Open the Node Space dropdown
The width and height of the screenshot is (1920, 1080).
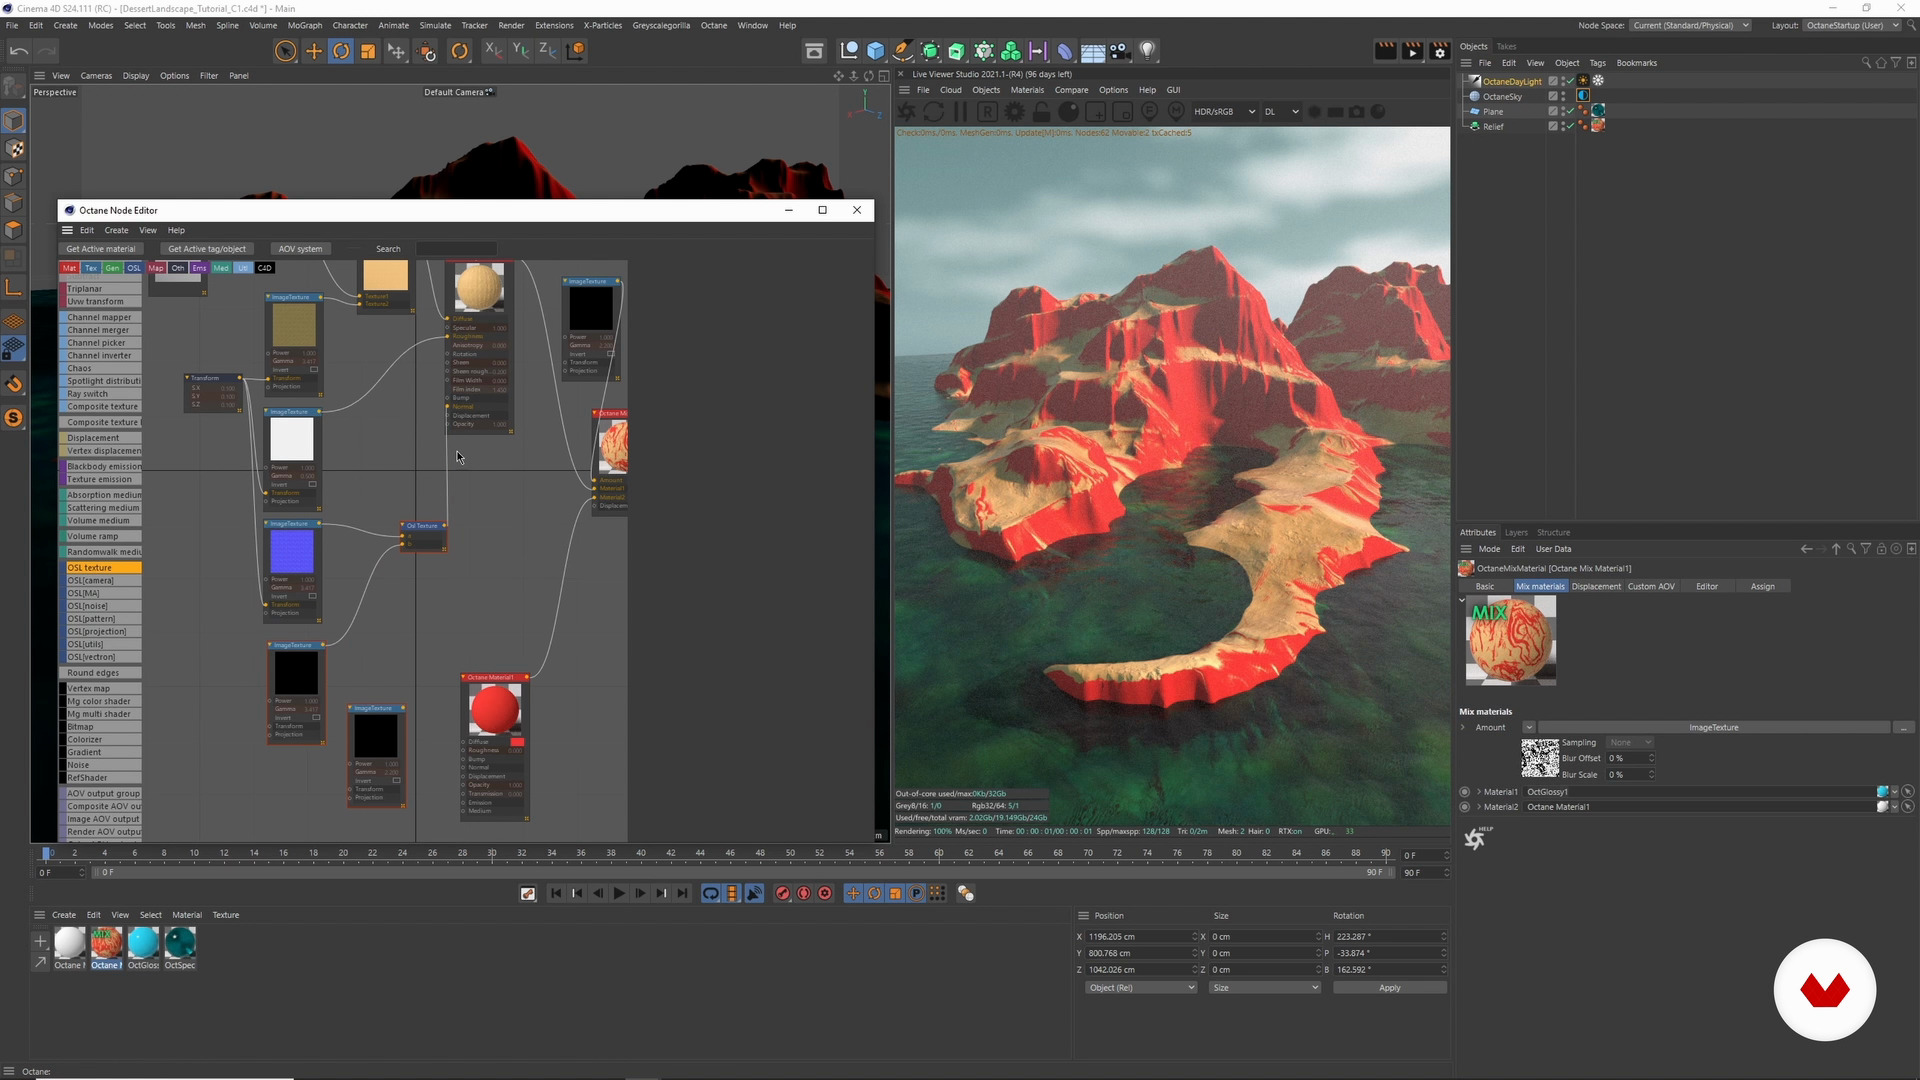coord(1690,25)
